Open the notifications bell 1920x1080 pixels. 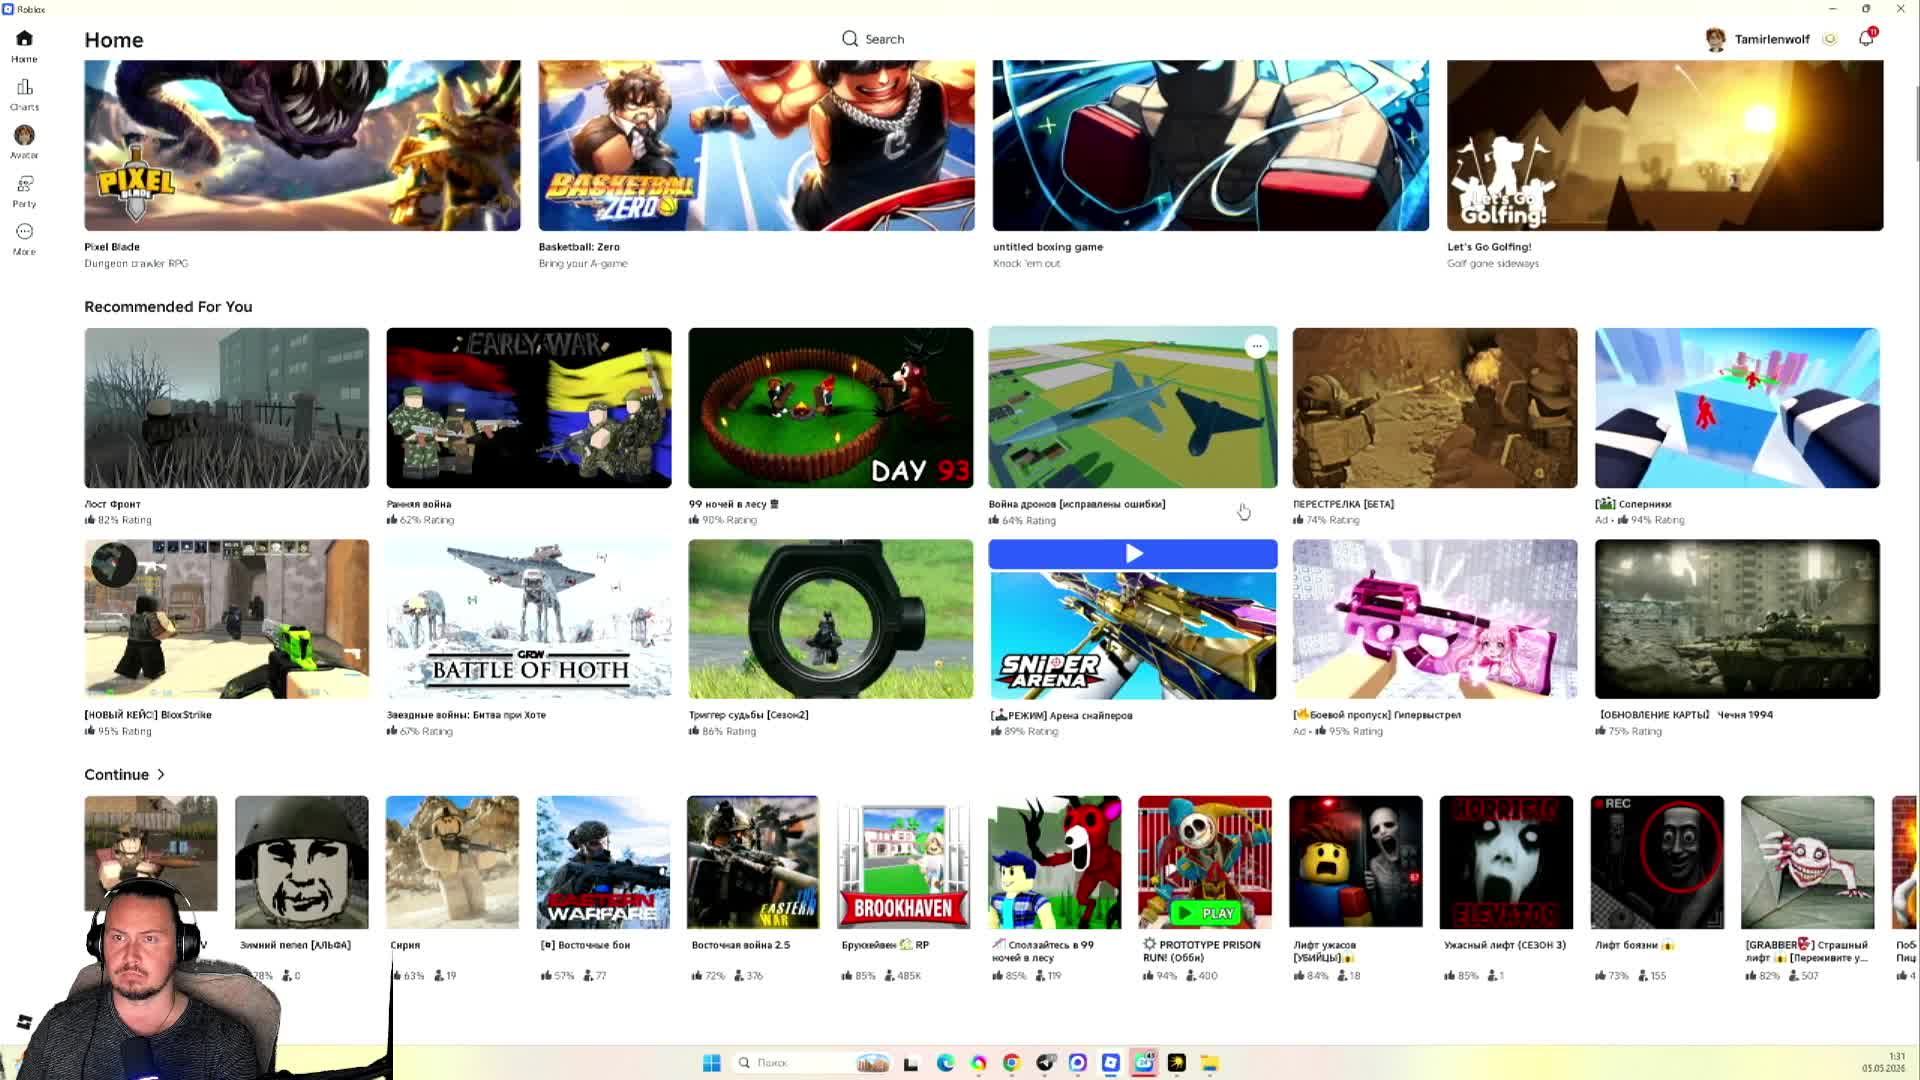[x=1866, y=38]
